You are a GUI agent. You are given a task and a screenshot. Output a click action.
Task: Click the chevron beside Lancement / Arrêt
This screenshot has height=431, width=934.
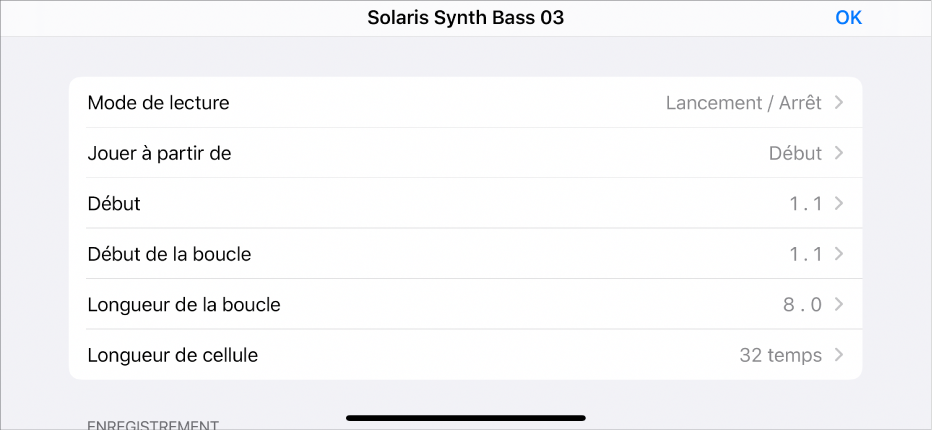[839, 103]
